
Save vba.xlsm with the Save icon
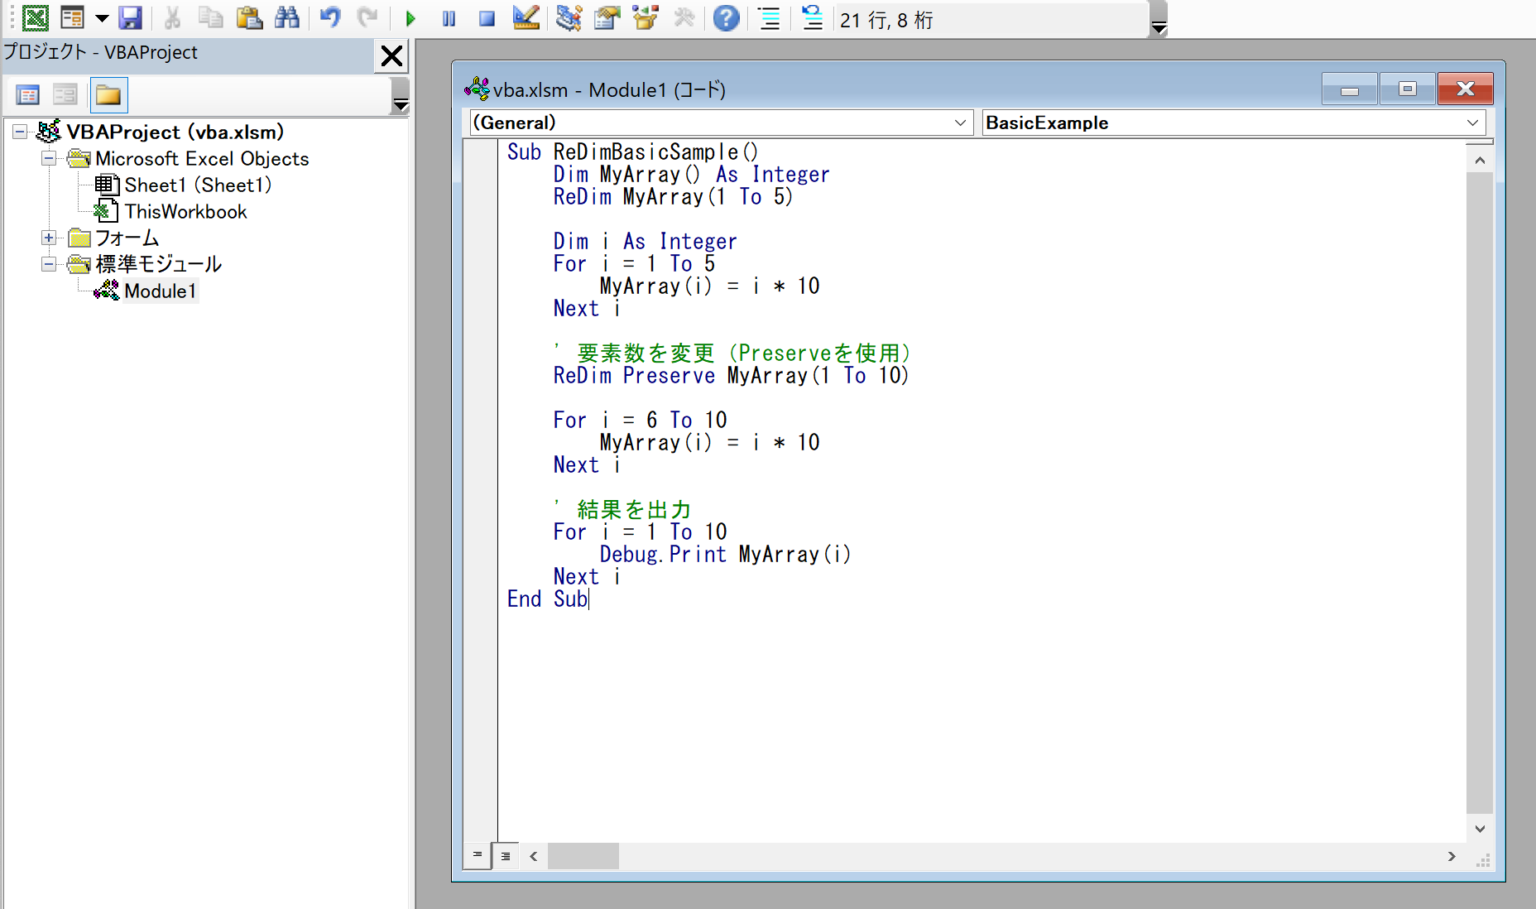131,18
